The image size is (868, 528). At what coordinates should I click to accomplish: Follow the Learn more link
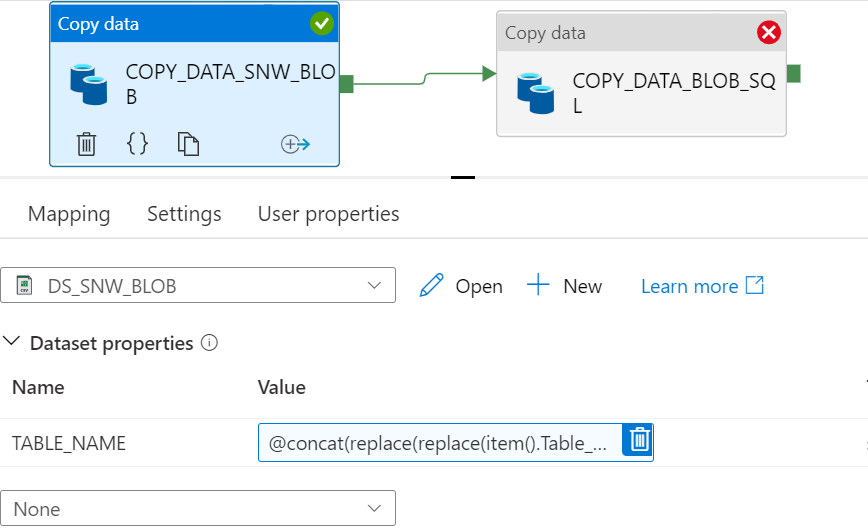pos(690,286)
